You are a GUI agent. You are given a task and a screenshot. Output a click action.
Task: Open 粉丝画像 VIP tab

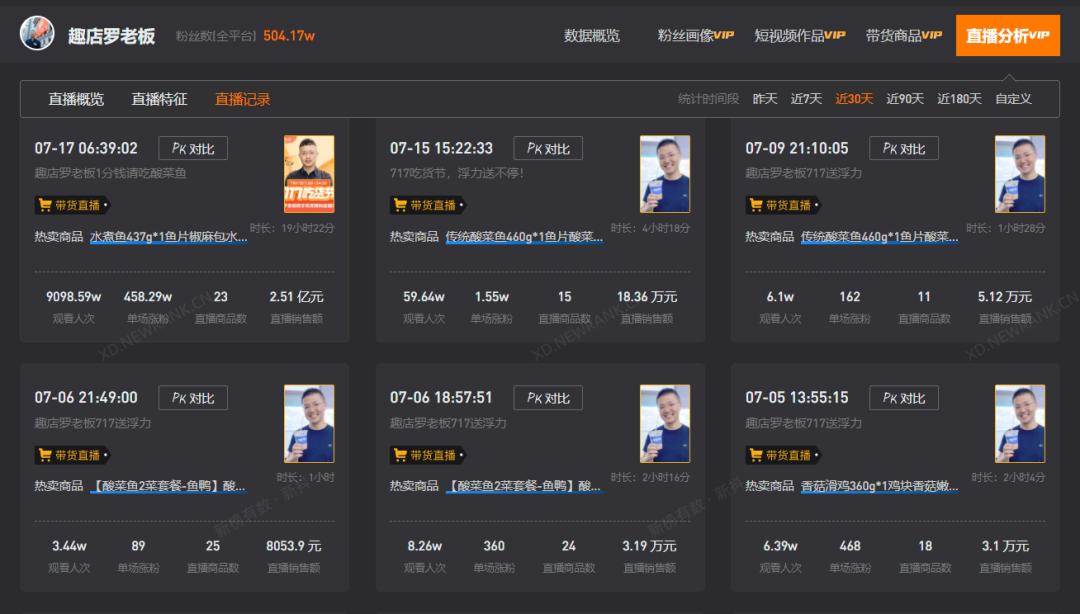click(x=695, y=36)
